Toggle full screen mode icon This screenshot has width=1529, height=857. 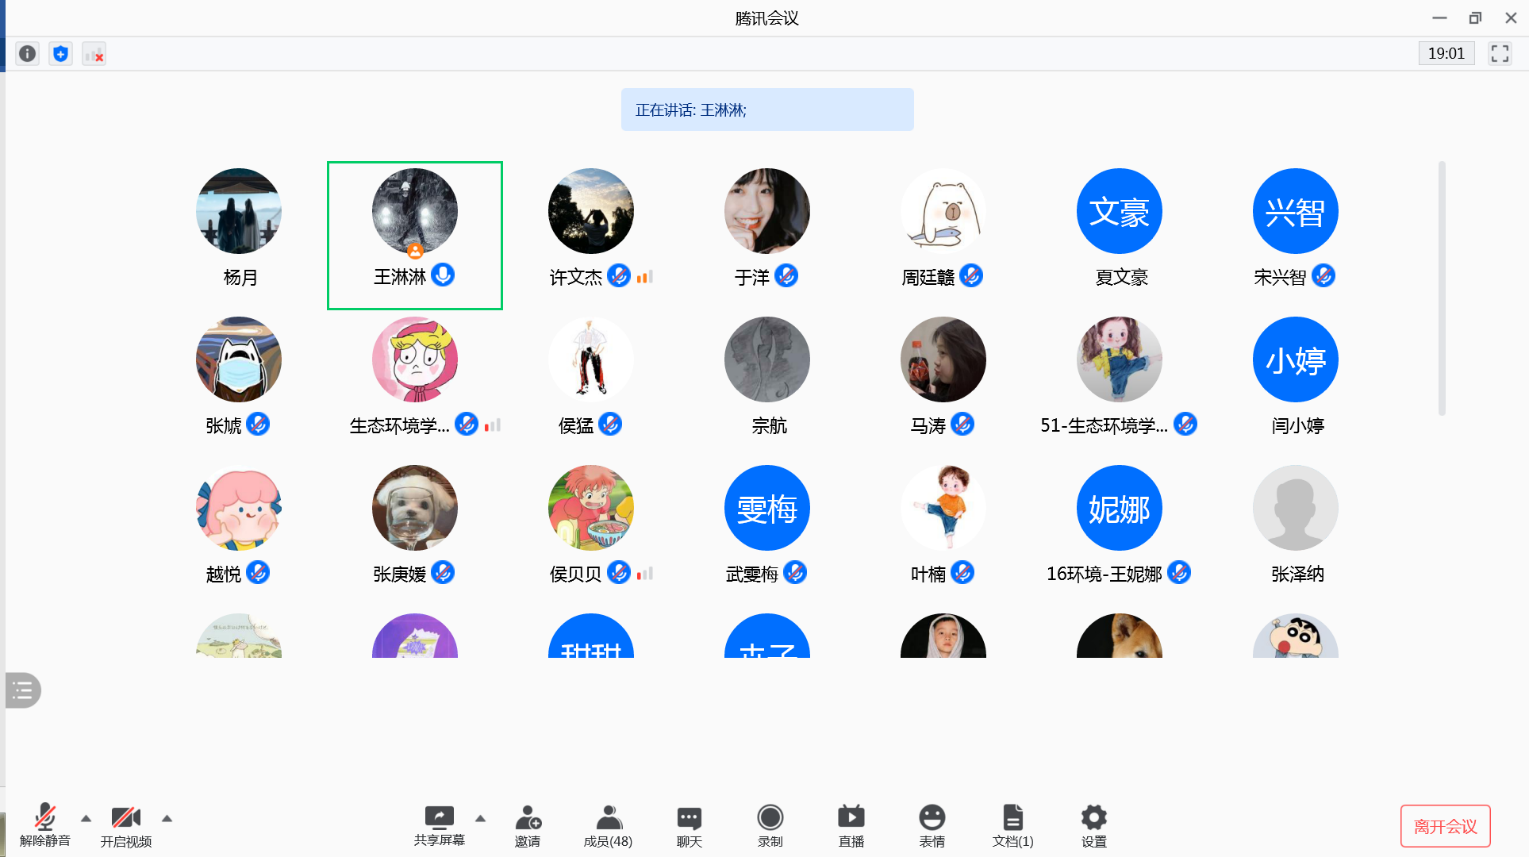(x=1499, y=54)
